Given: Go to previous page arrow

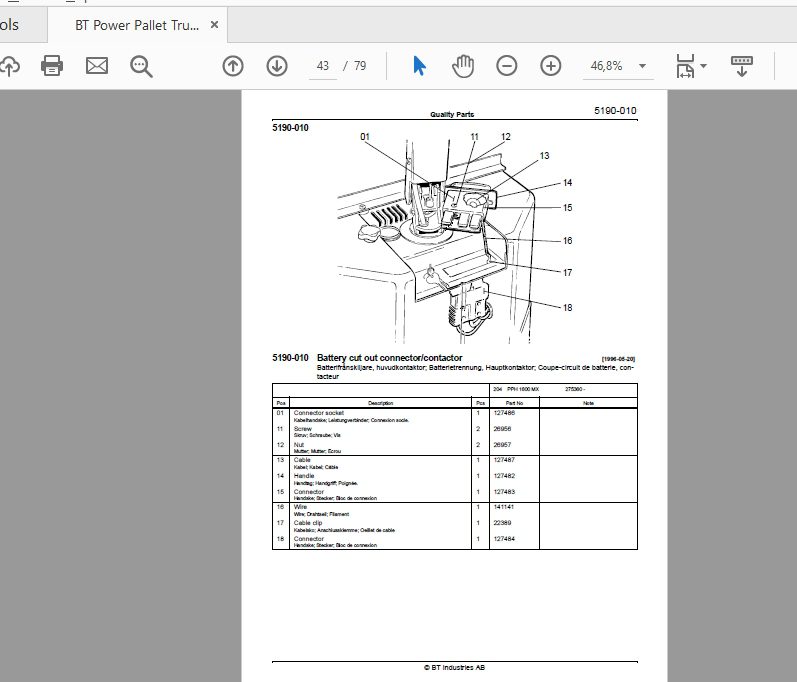Looking at the screenshot, I should 233,66.
